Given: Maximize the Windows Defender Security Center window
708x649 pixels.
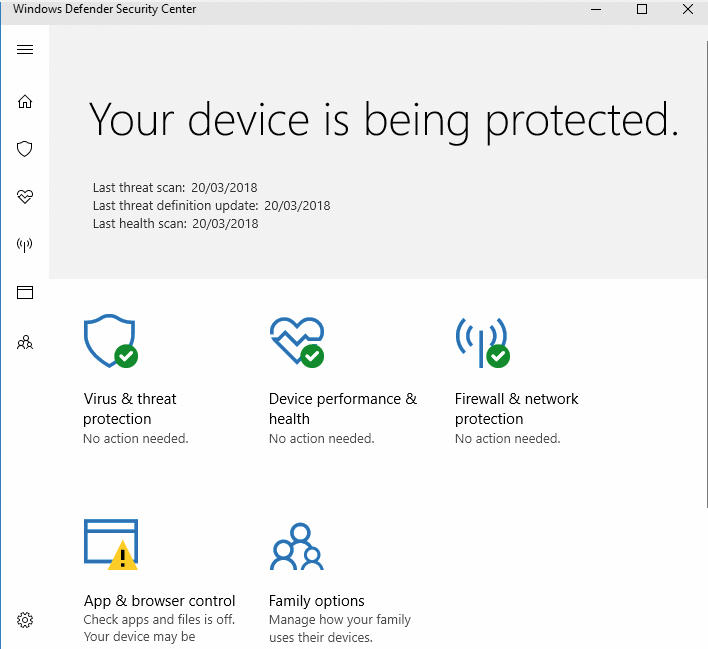Looking at the screenshot, I should pos(642,9).
